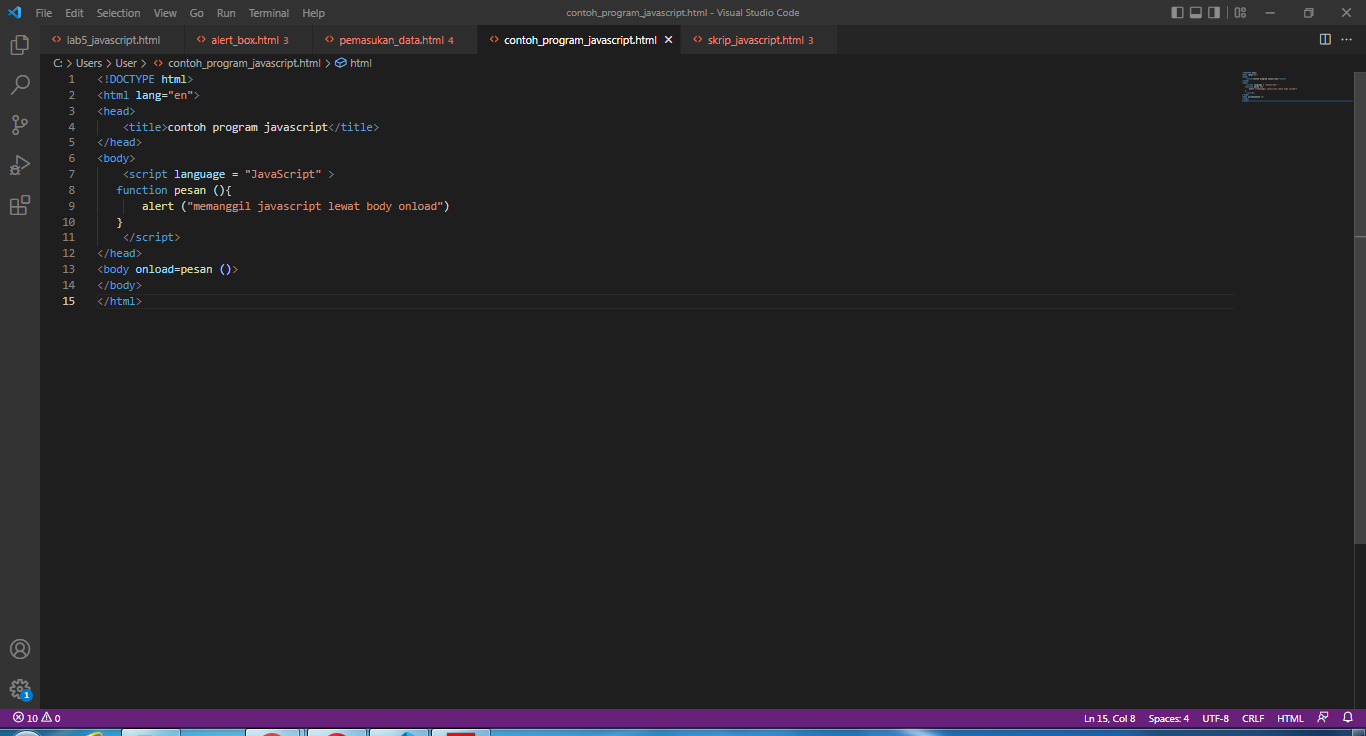The width and height of the screenshot is (1366, 736).
Task: Toggle the Primary Side Bar icon
Action: 1176,12
